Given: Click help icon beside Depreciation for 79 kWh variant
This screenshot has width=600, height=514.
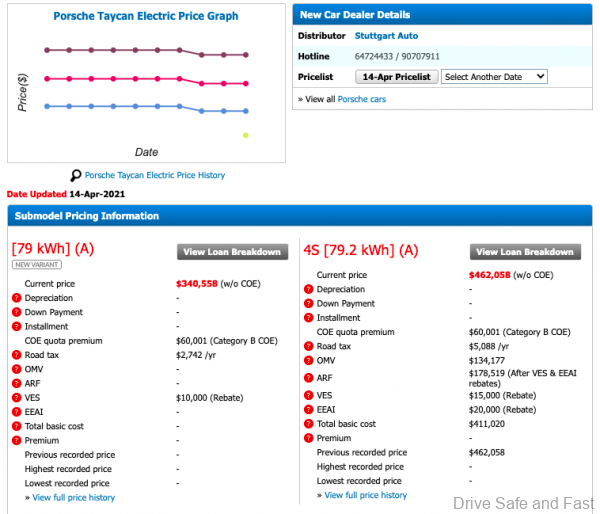Looking at the screenshot, I should coord(16,298).
